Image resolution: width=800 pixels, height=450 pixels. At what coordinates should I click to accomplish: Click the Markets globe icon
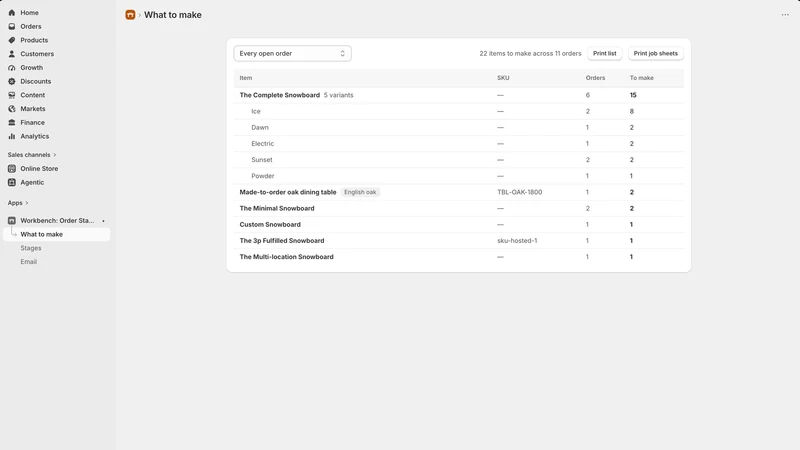click(12, 109)
